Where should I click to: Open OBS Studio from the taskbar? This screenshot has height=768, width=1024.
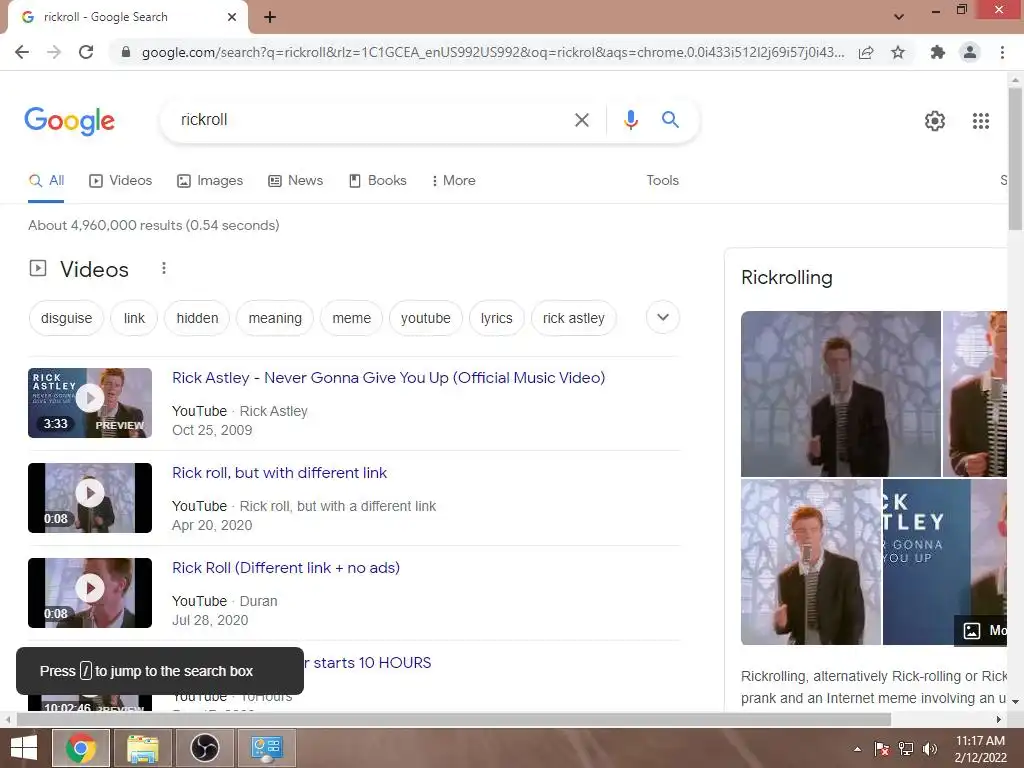tap(205, 748)
